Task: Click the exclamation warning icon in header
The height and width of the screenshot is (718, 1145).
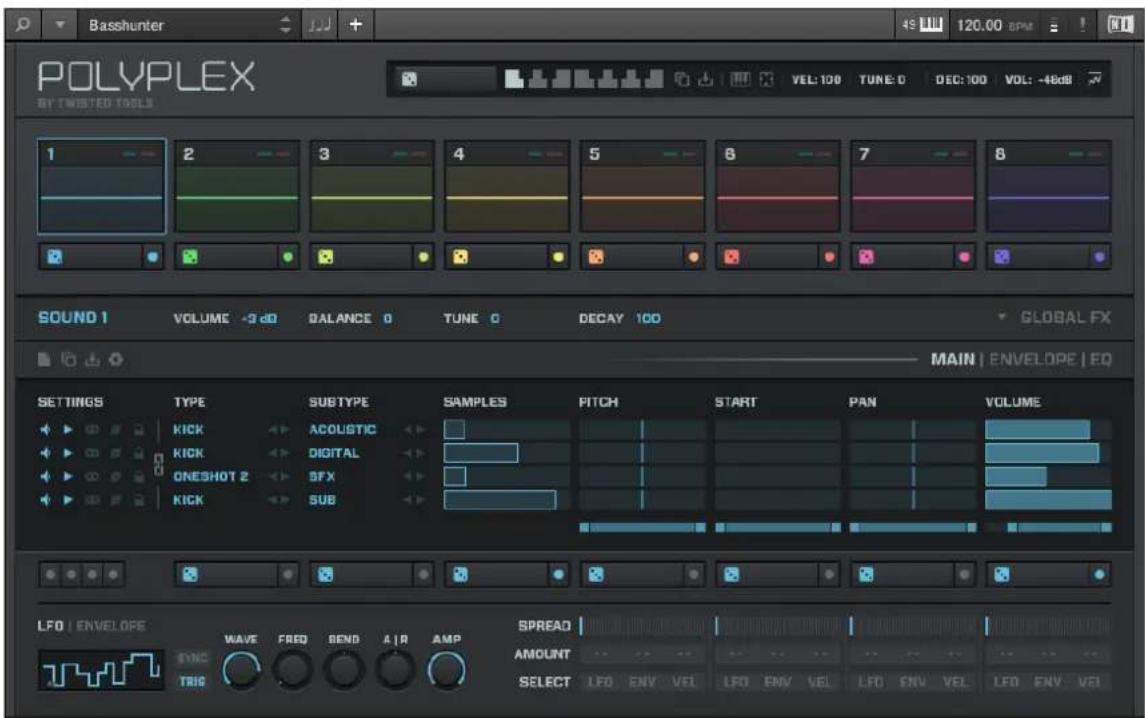Action: (x=1083, y=25)
